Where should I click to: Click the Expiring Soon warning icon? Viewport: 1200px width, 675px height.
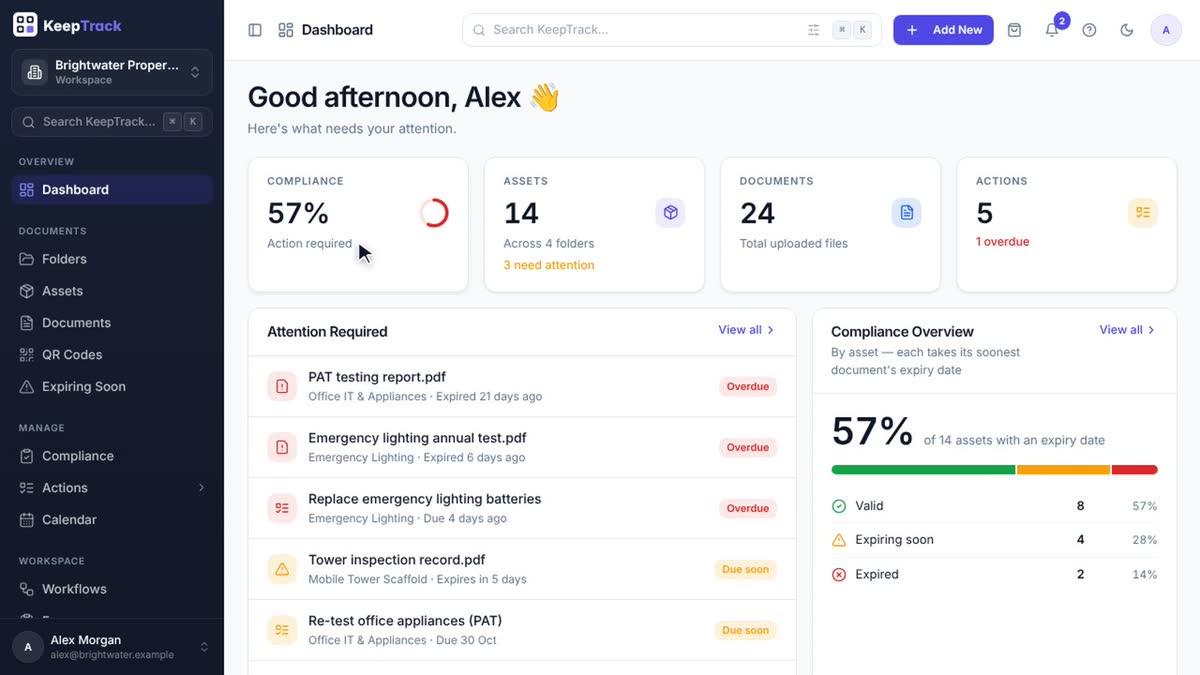click(x=27, y=387)
